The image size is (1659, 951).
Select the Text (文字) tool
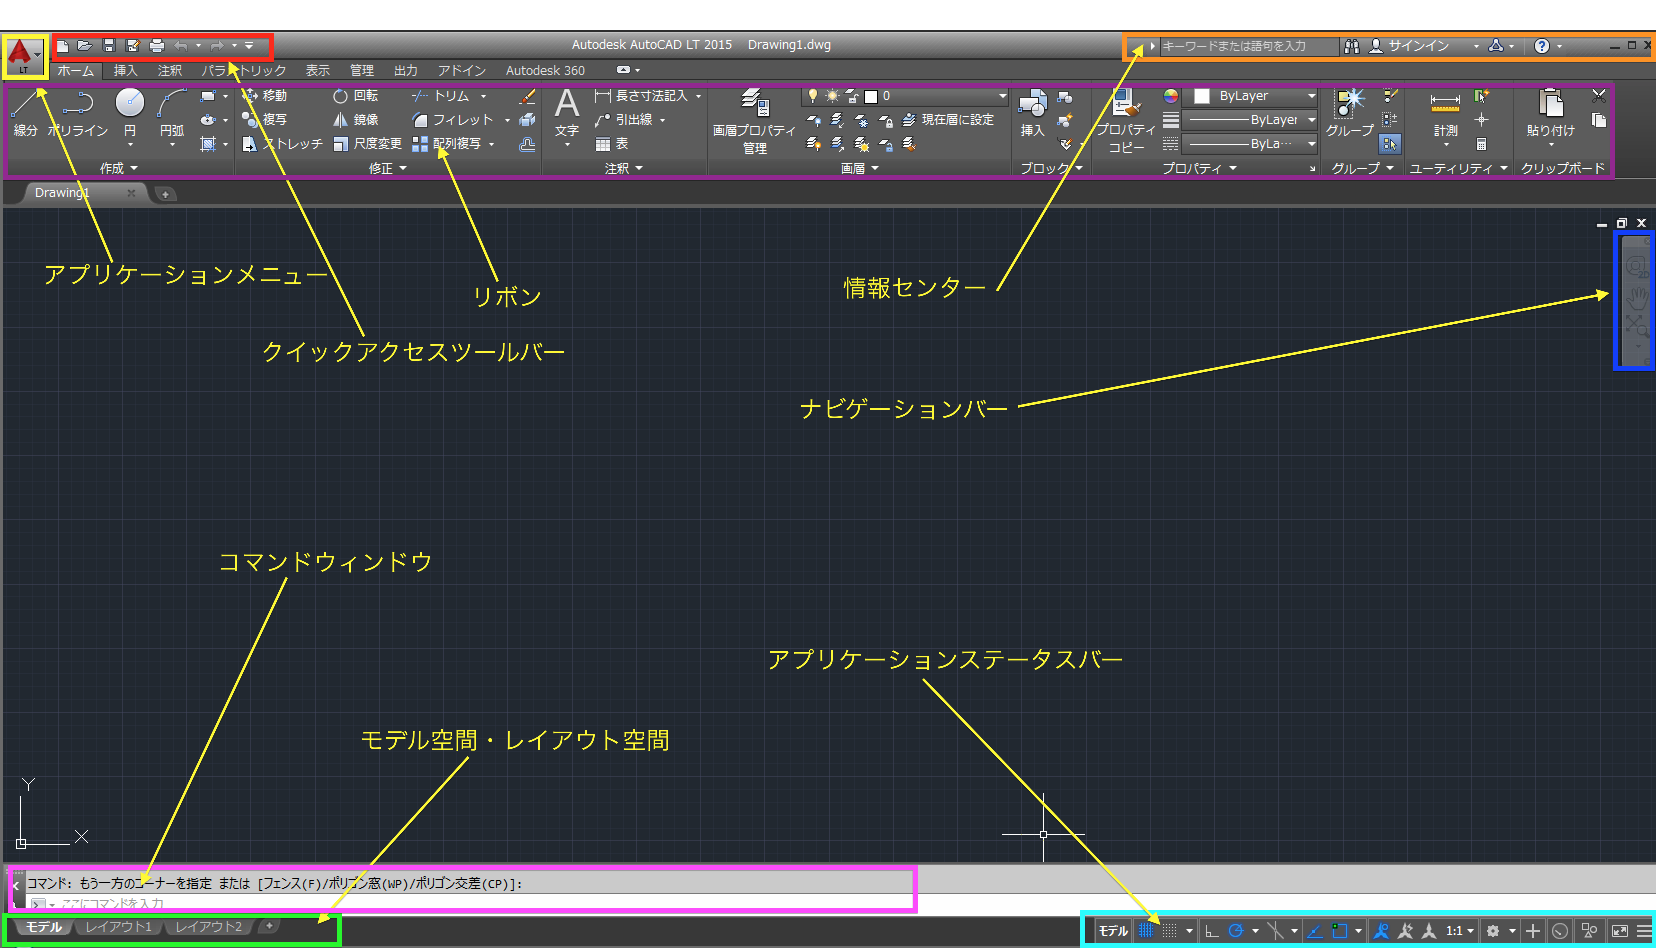(x=567, y=112)
